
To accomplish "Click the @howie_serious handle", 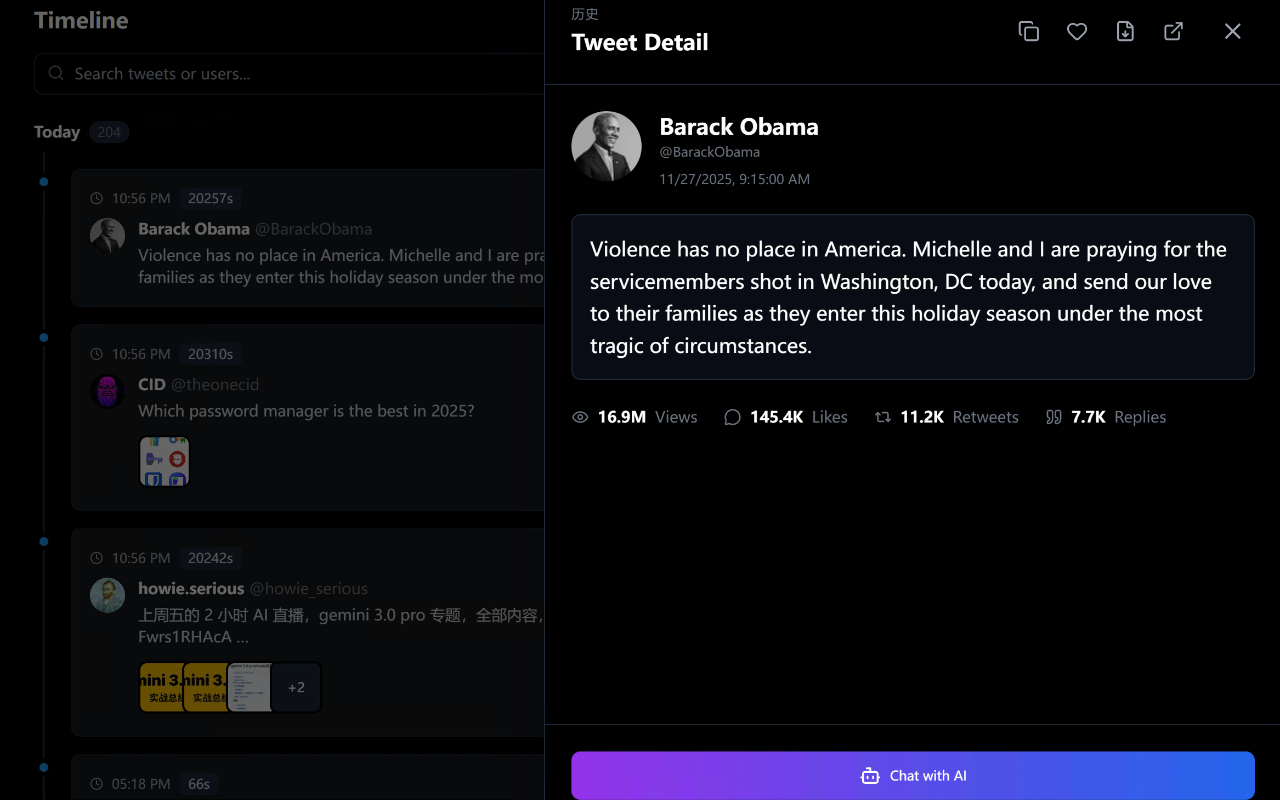I will pyautogui.click(x=309, y=589).
